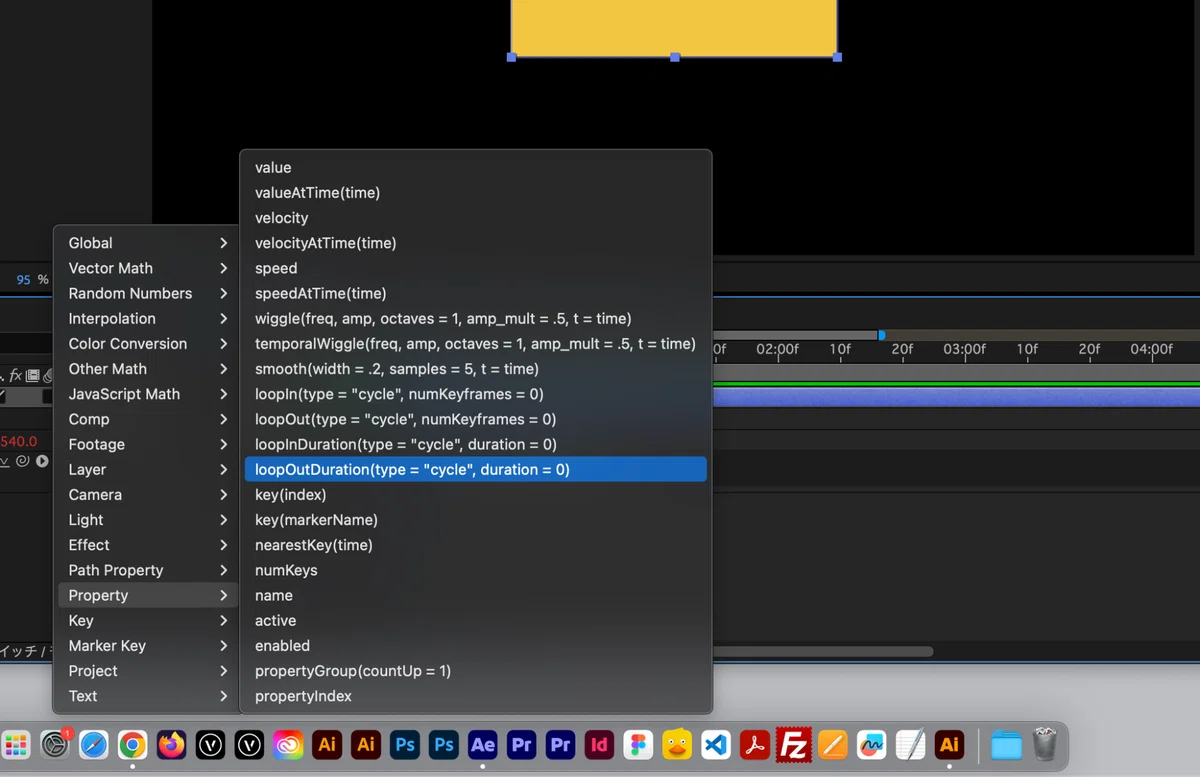
Task: Click the blue current-time indicator on timeline
Action: click(x=881, y=335)
